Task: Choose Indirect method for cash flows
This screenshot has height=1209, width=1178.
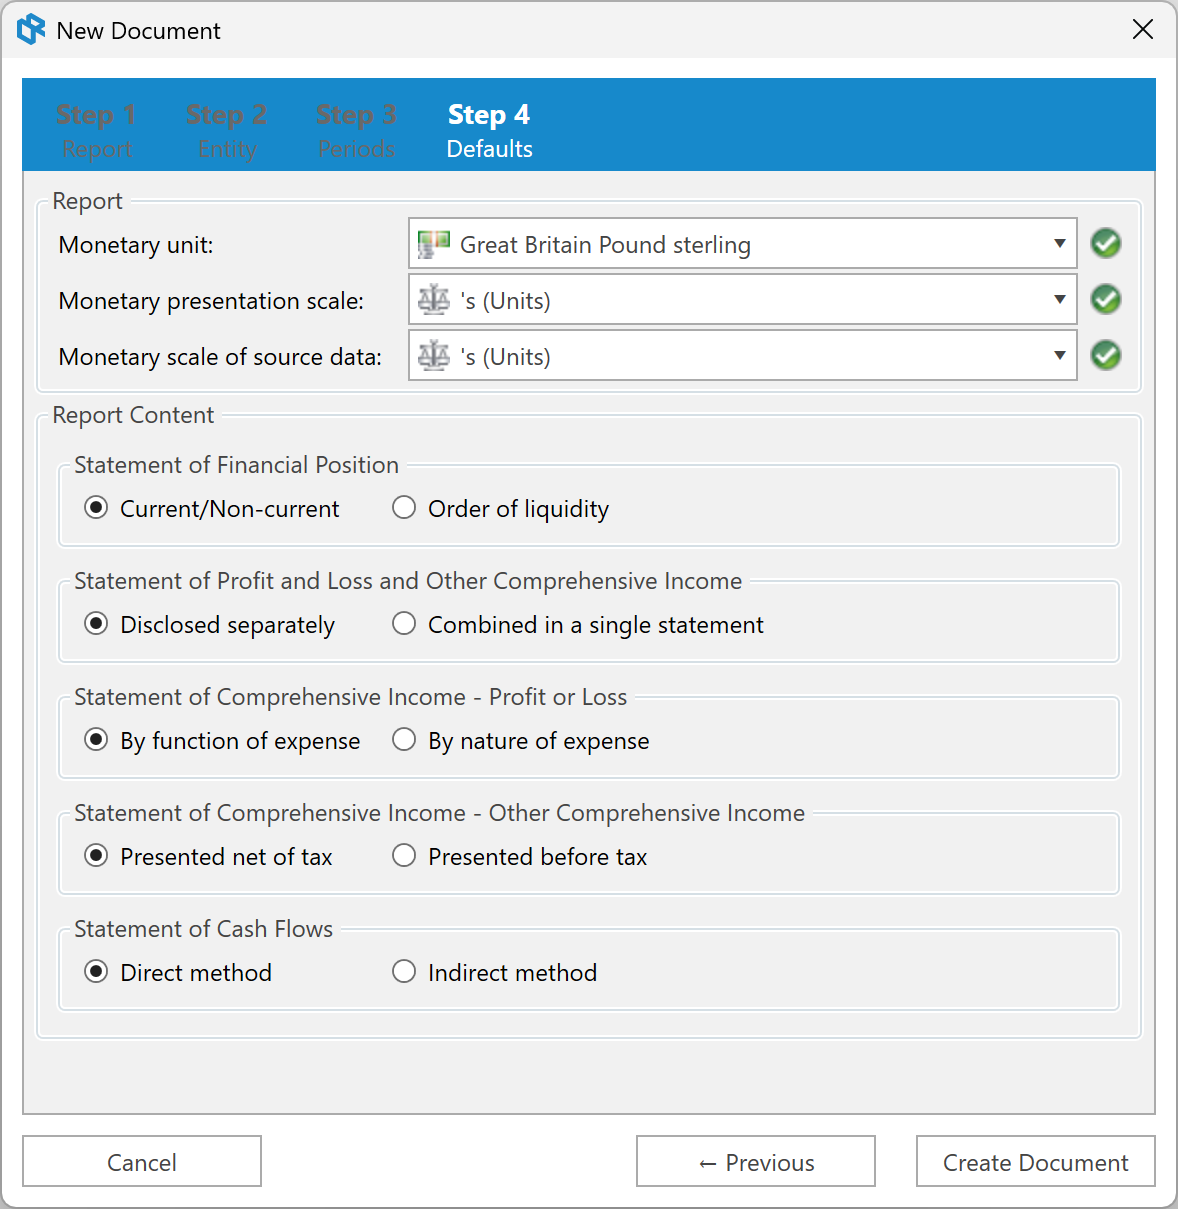Action: point(495,972)
